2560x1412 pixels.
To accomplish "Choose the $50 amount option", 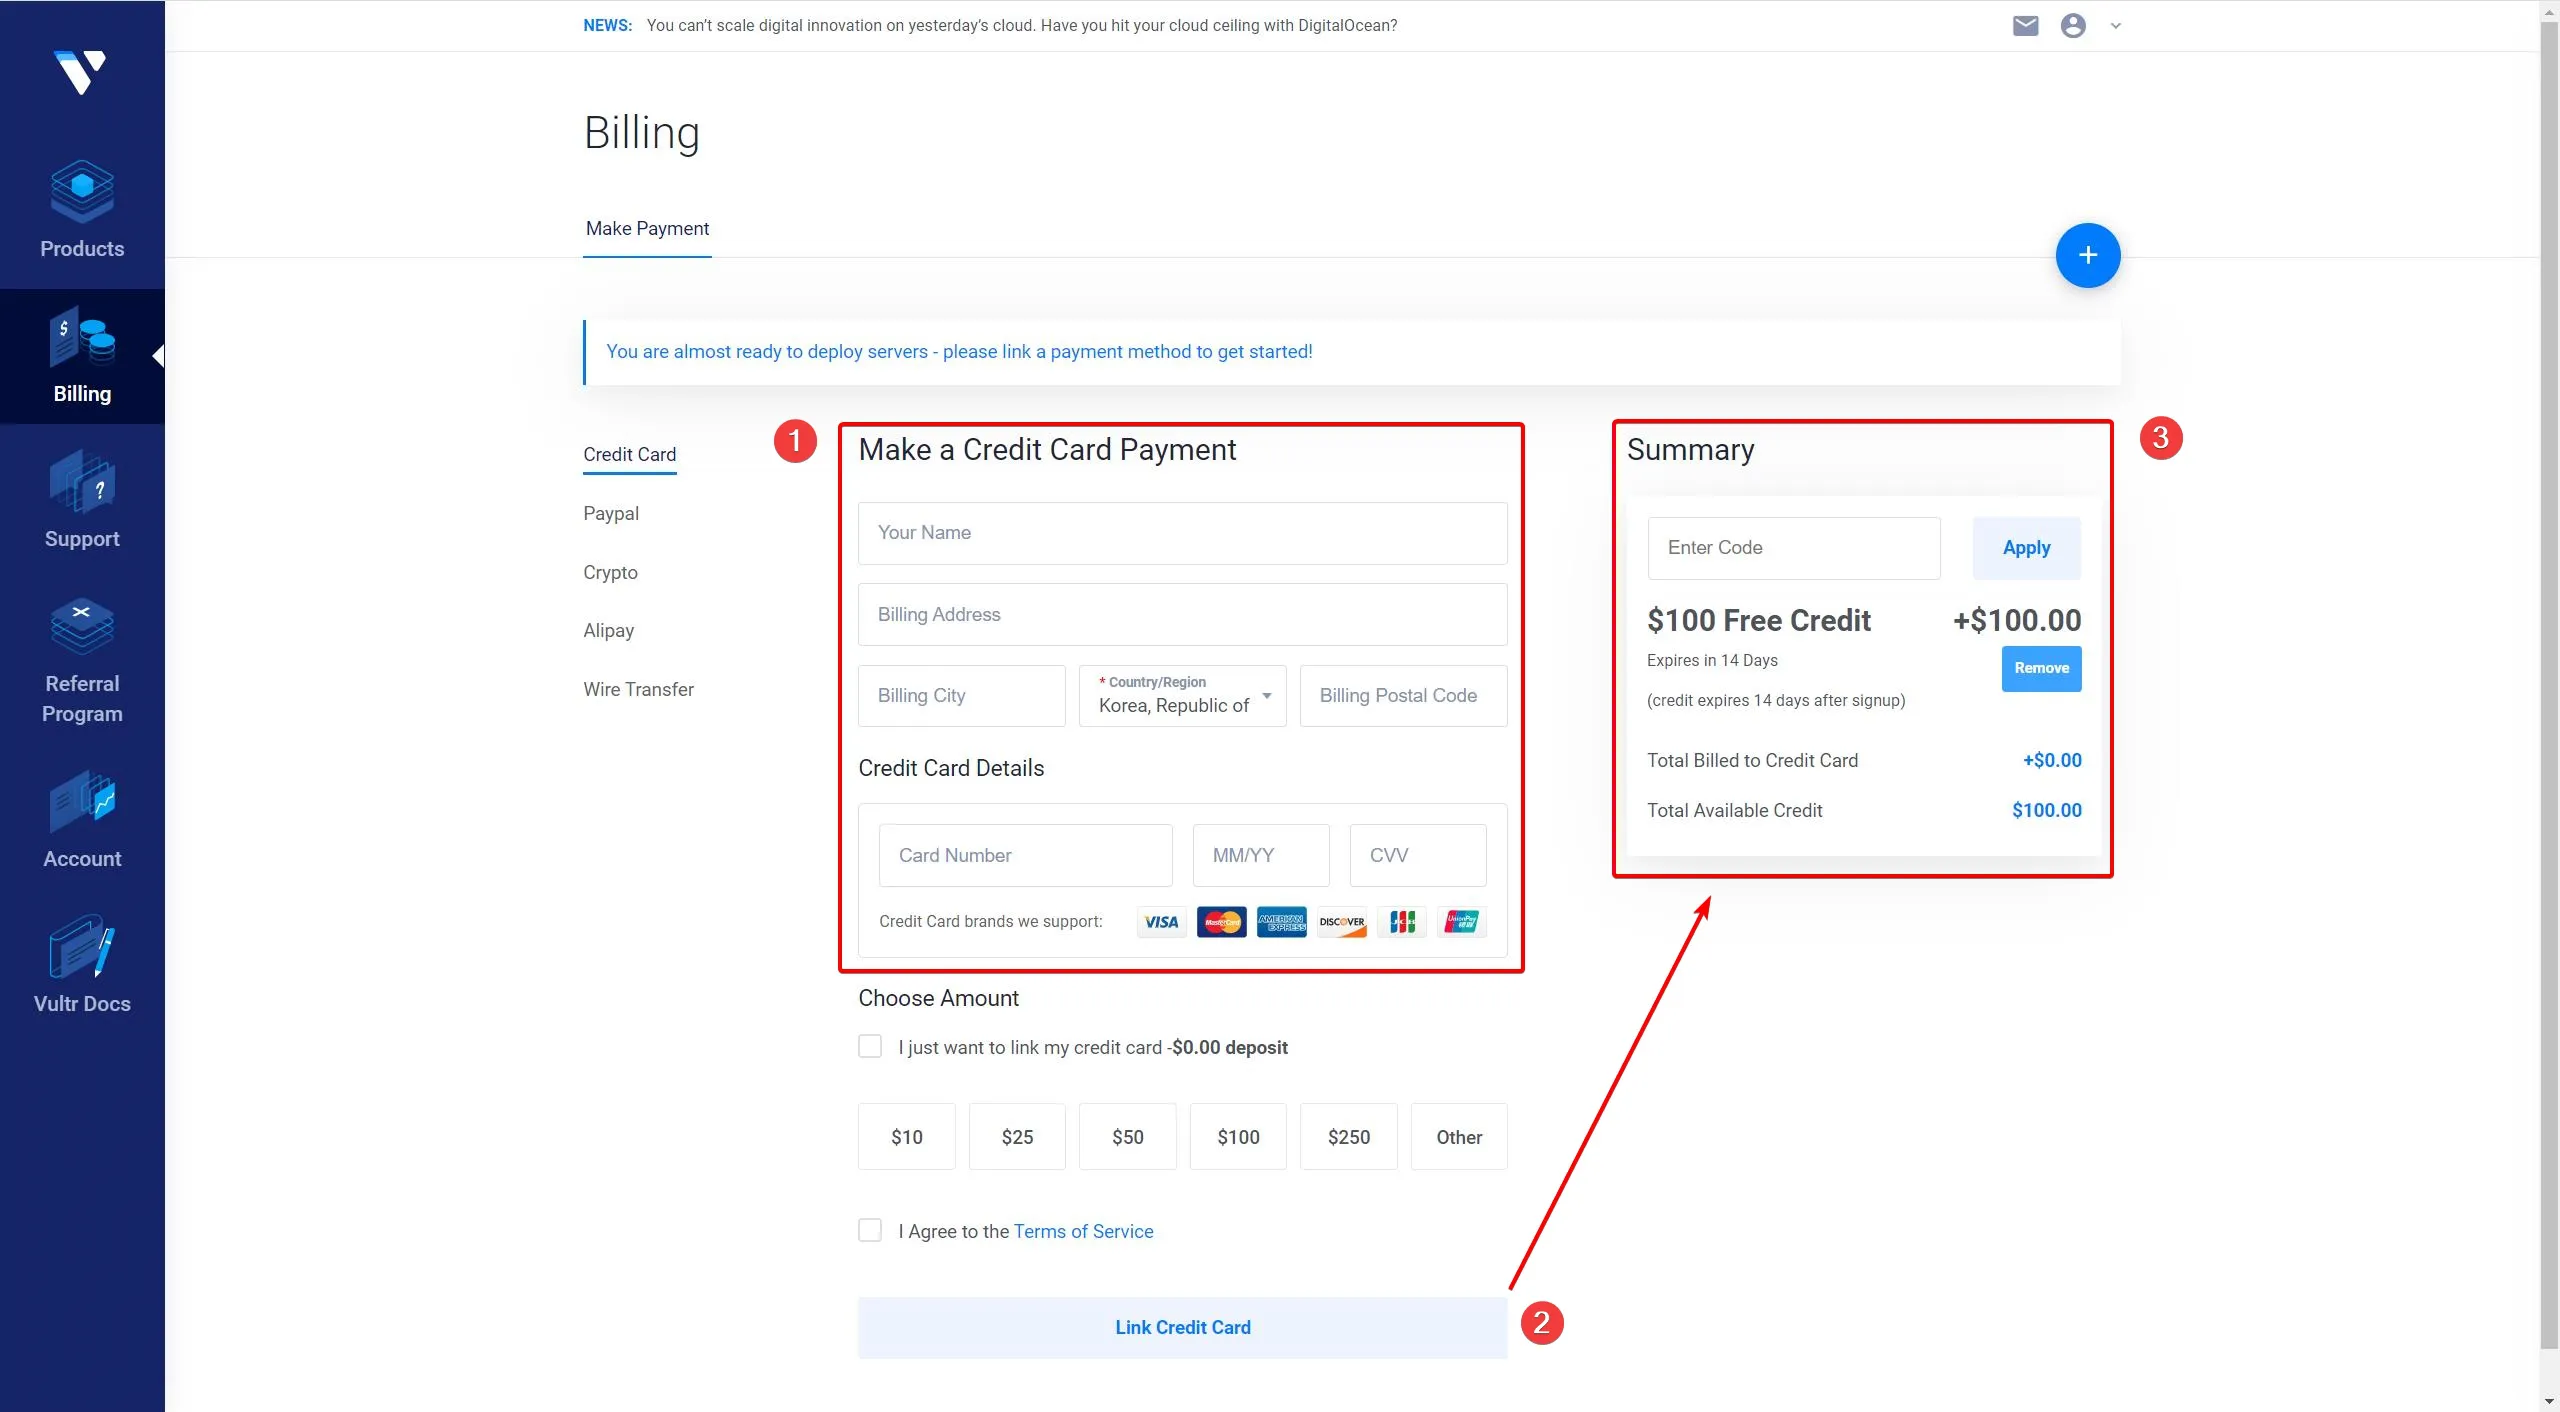I will coord(1127,1137).
